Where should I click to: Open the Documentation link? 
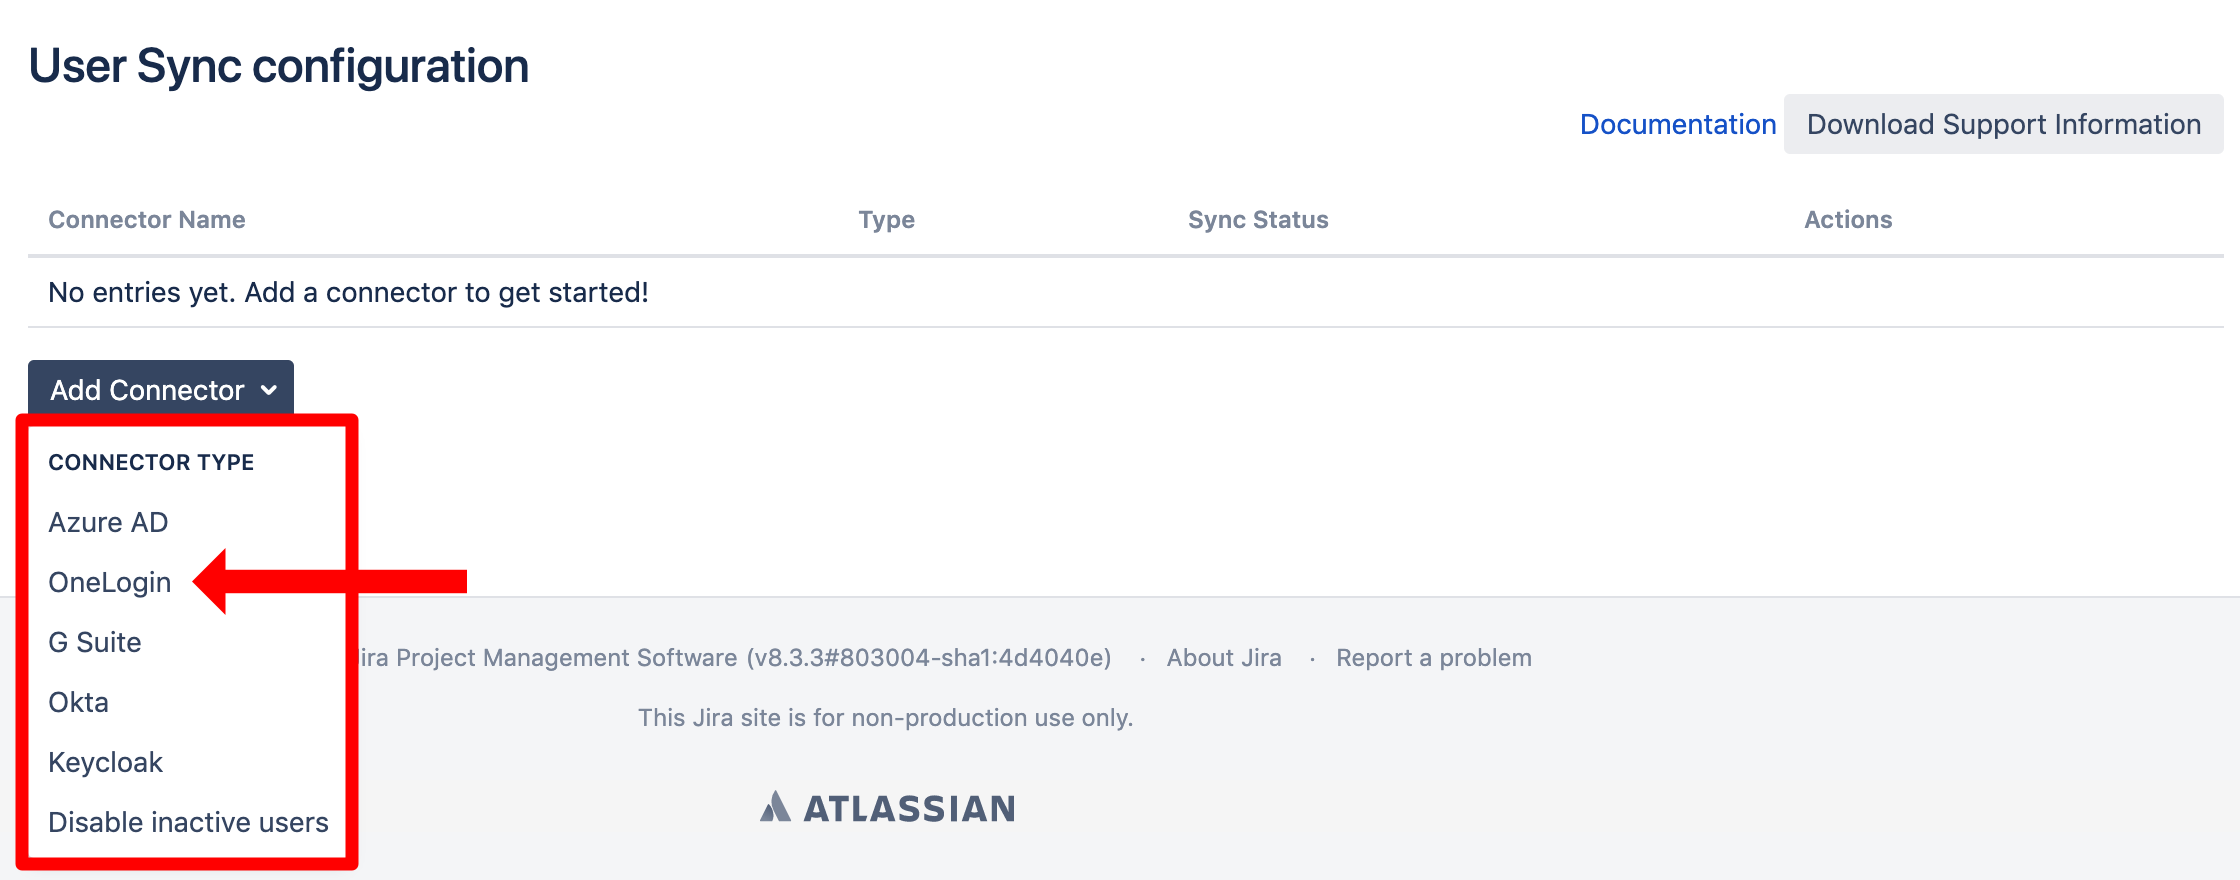1677,124
